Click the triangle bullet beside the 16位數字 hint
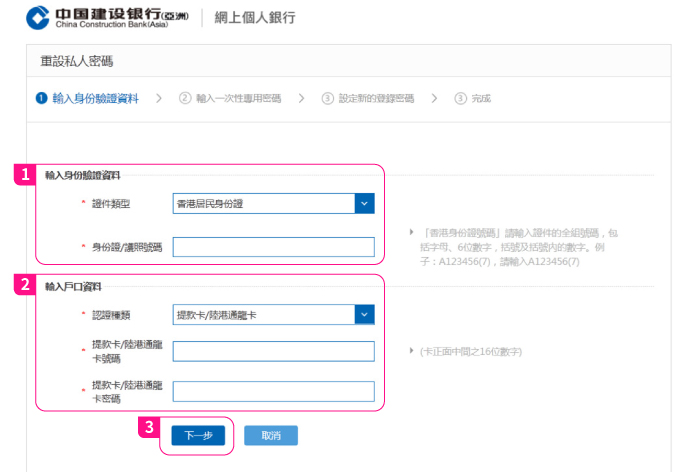700x472 pixels. pos(412,351)
